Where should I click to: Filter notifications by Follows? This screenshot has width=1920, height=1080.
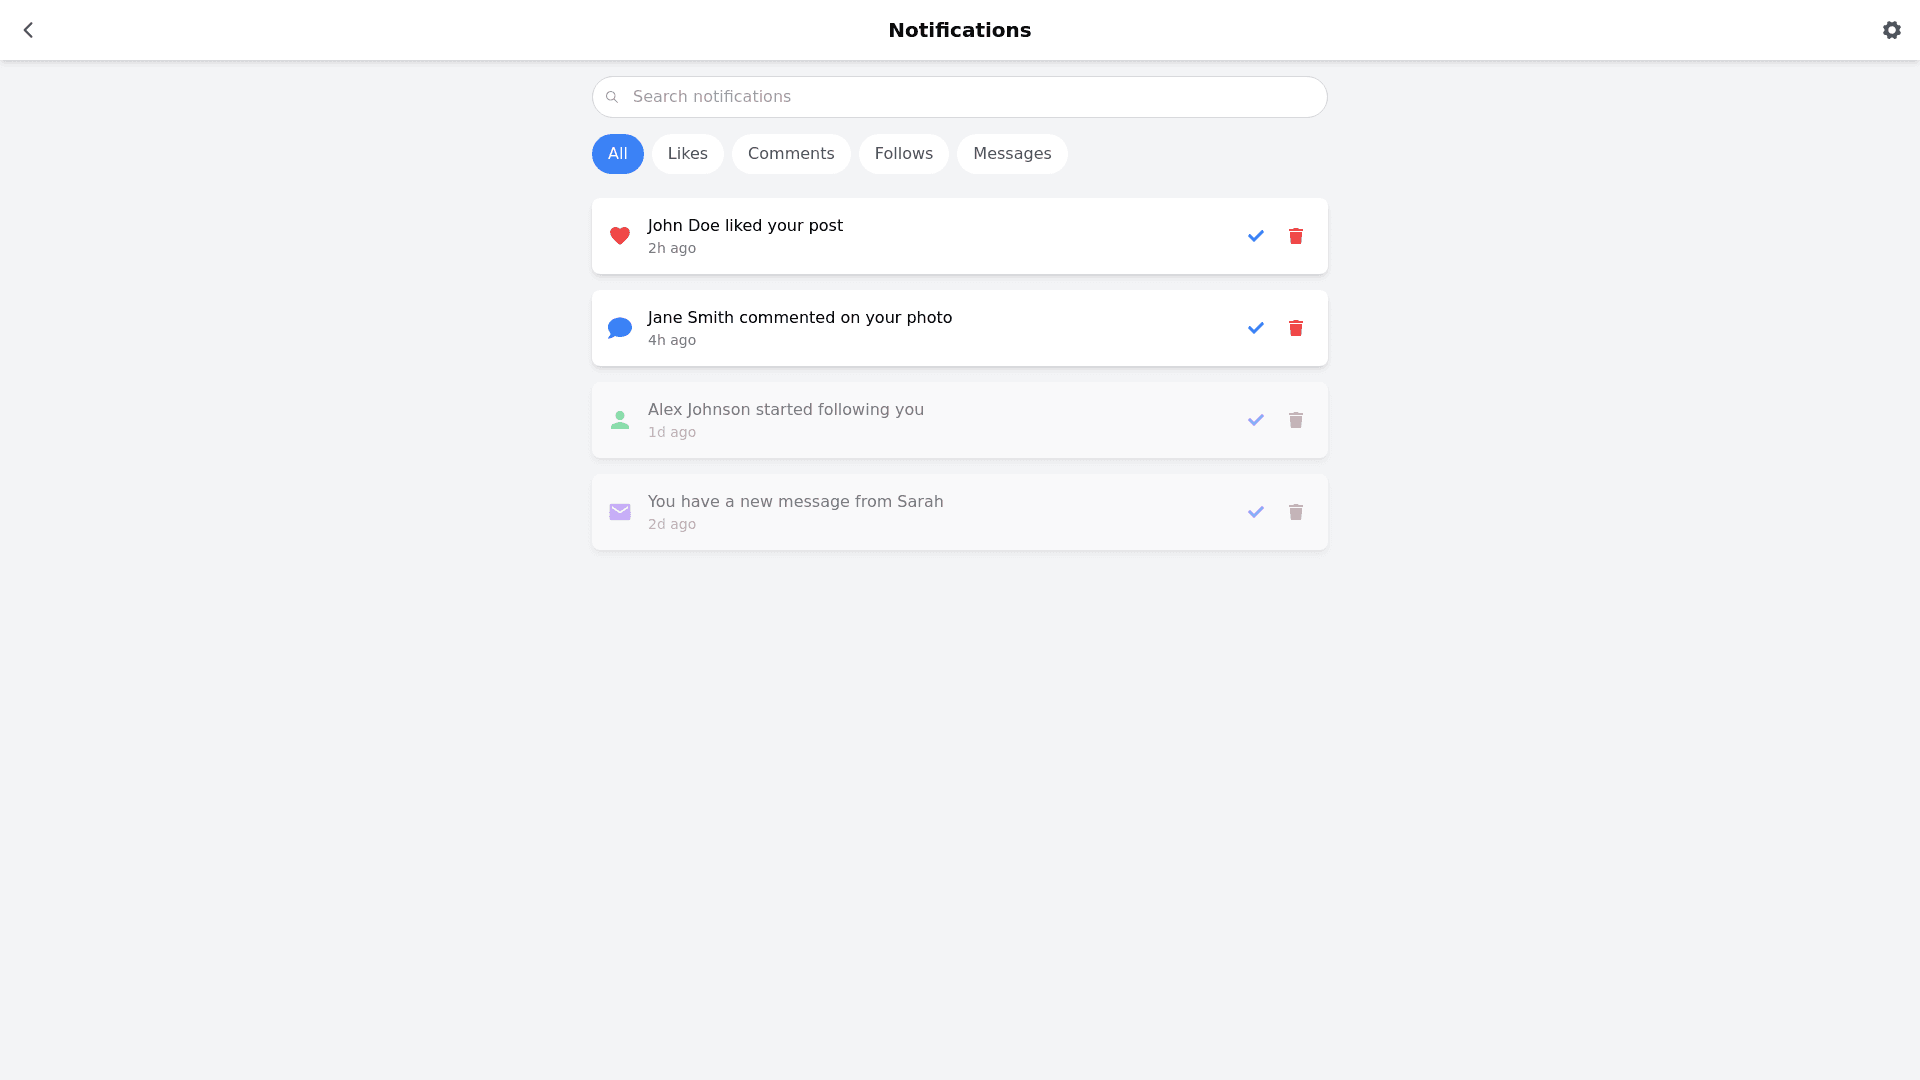903,154
